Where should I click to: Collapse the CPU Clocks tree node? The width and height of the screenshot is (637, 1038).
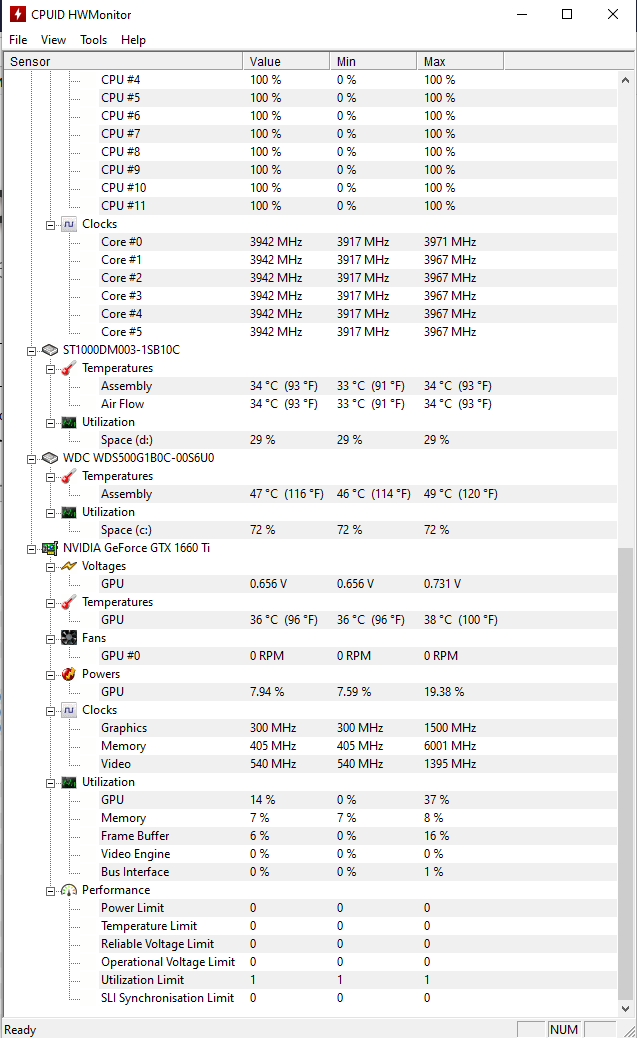50,224
